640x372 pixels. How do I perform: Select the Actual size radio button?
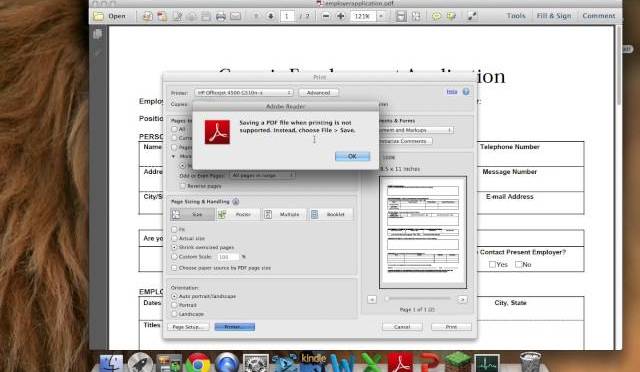point(174,238)
